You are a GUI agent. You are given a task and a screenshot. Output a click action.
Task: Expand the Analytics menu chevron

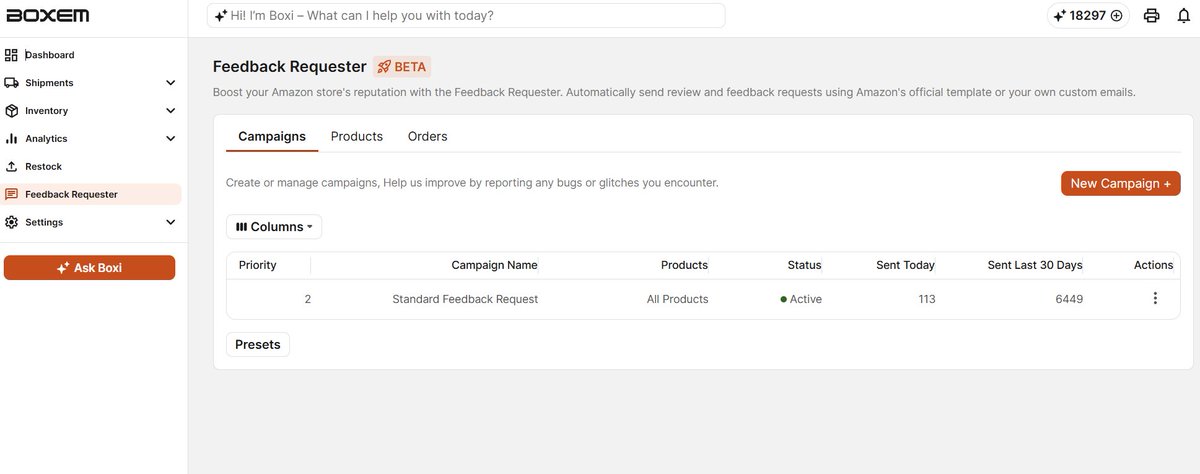point(170,139)
